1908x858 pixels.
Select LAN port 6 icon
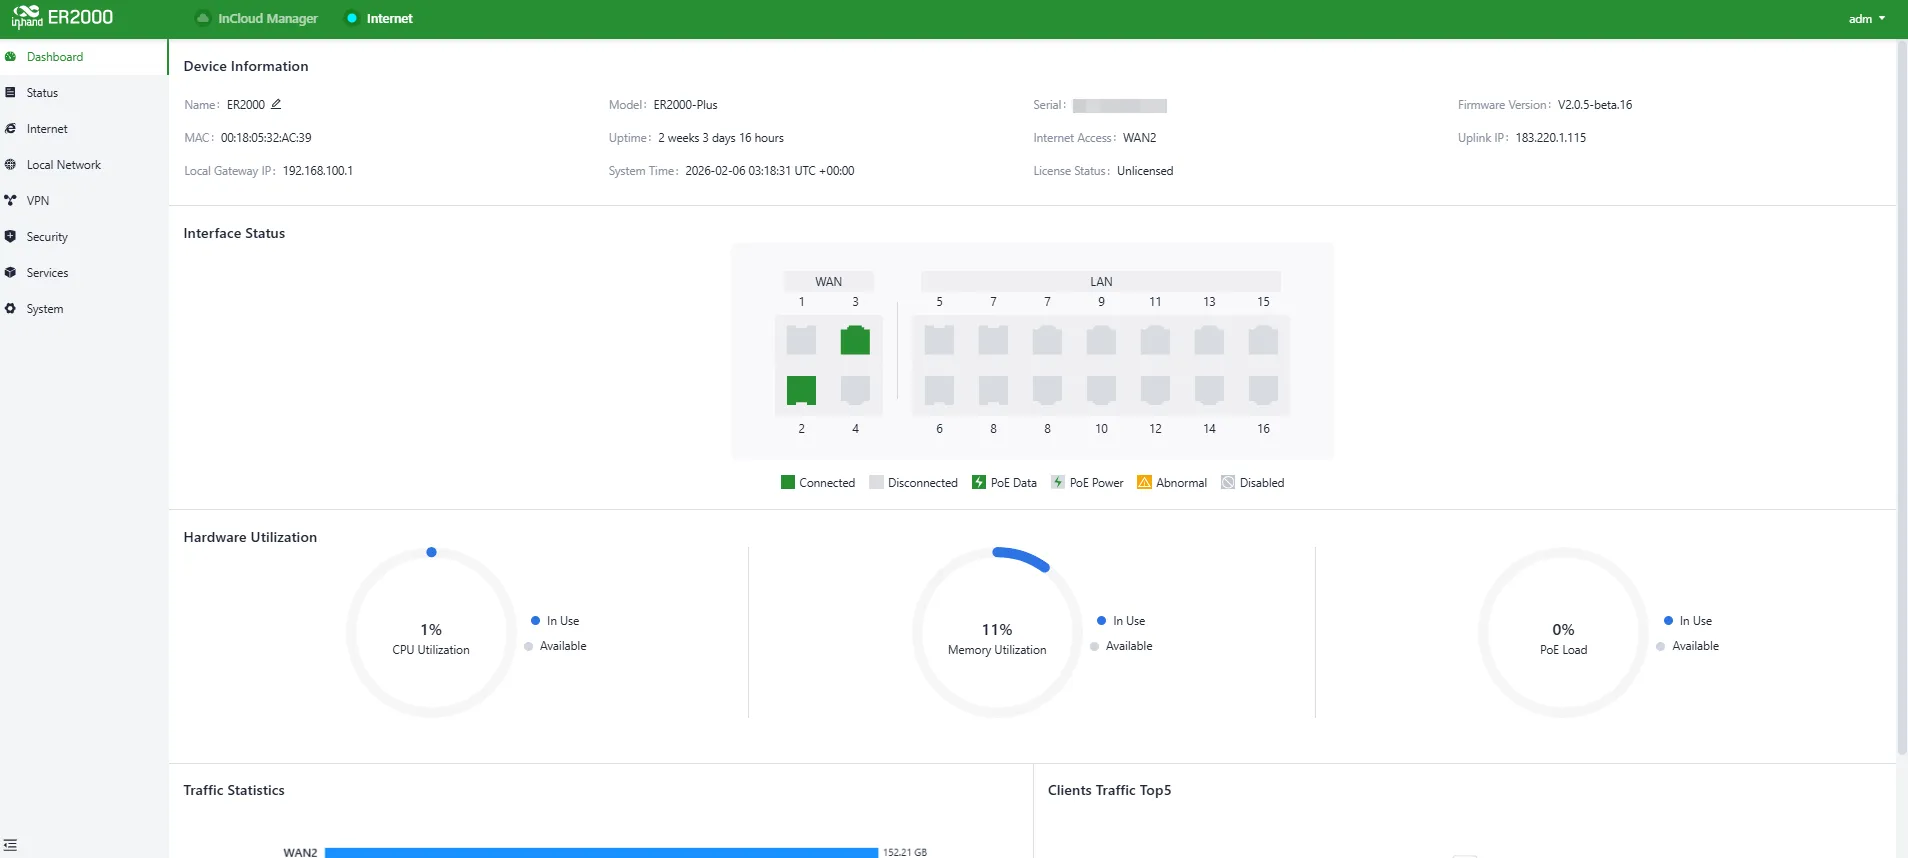939,390
